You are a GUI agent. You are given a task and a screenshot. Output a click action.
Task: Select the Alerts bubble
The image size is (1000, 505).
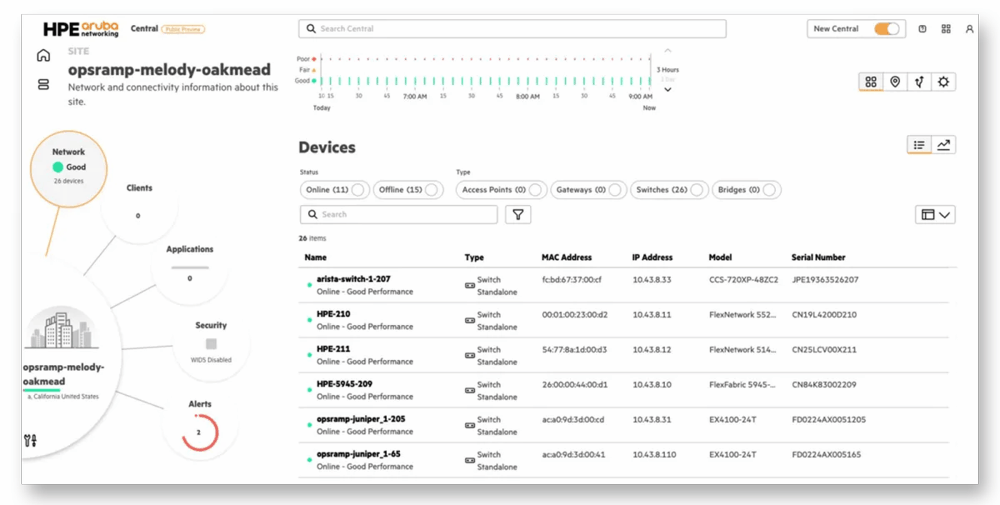200,423
